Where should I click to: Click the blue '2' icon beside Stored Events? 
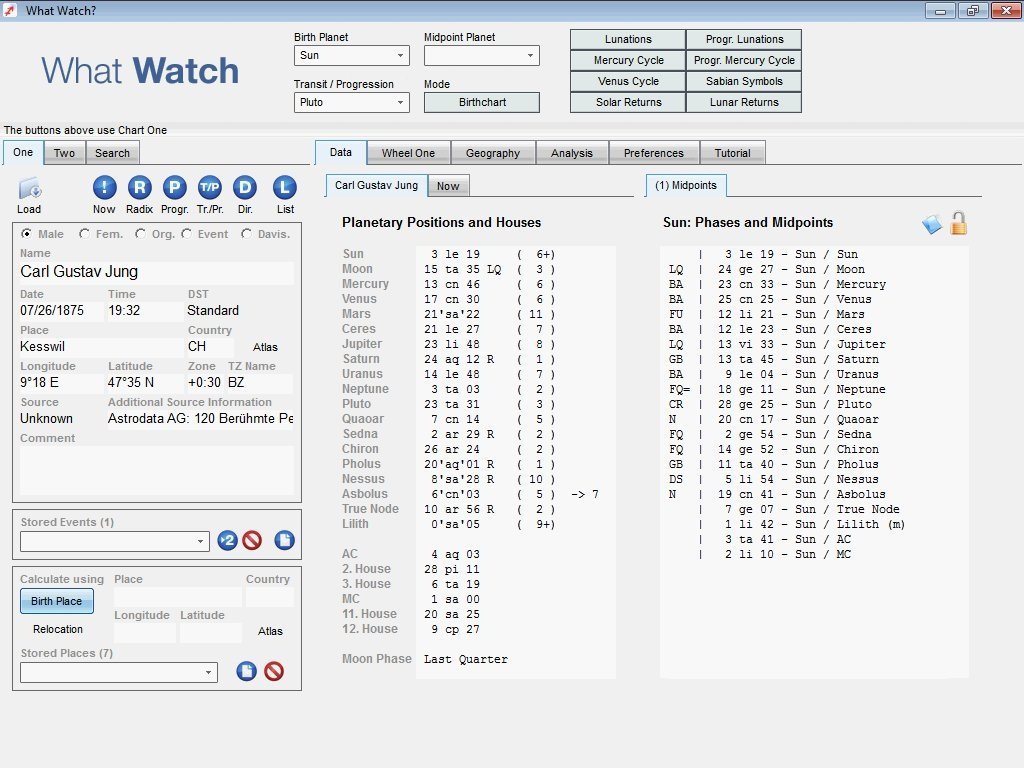point(227,540)
